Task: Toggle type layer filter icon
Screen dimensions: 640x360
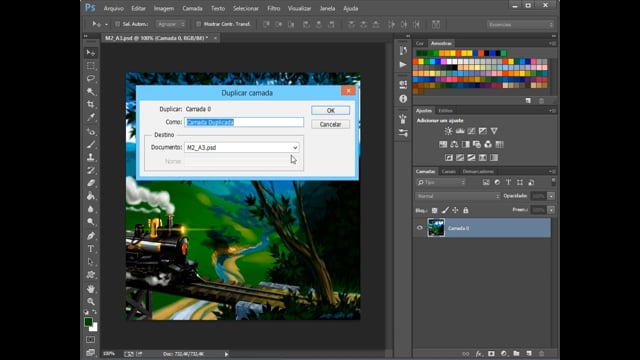Action: (508, 182)
